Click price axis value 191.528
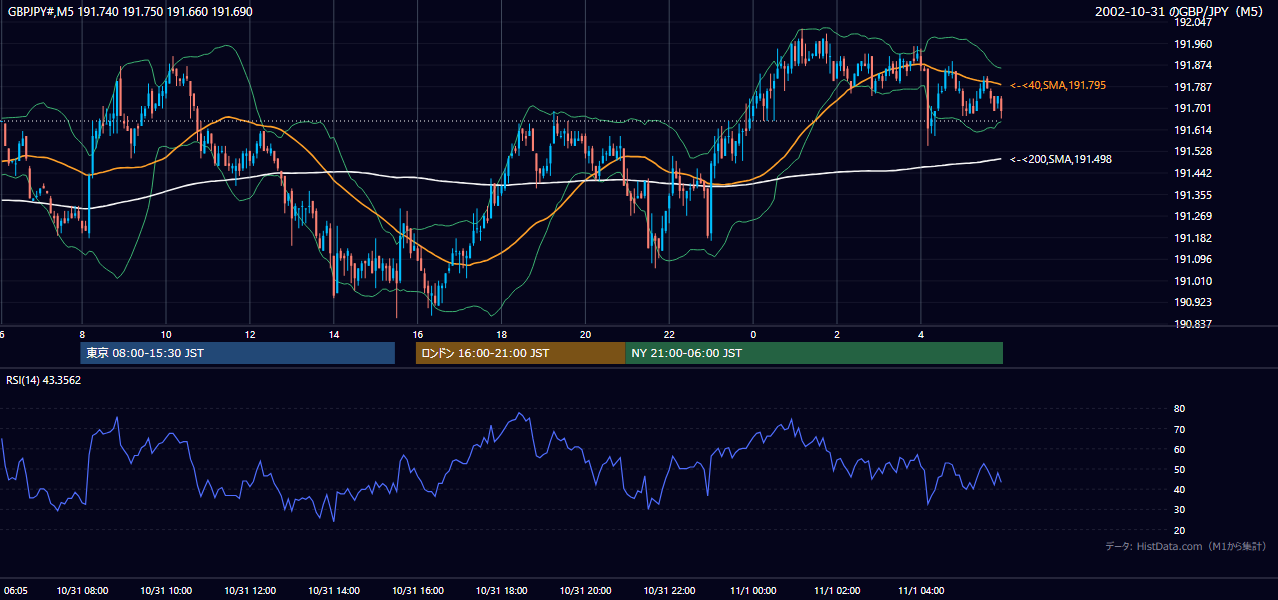This screenshot has width=1278, height=600. coord(1193,152)
